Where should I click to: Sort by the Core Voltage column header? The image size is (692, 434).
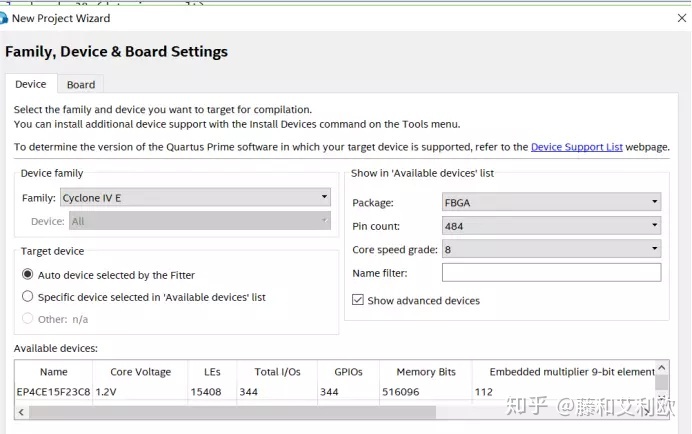pyautogui.click(x=140, y=372)
